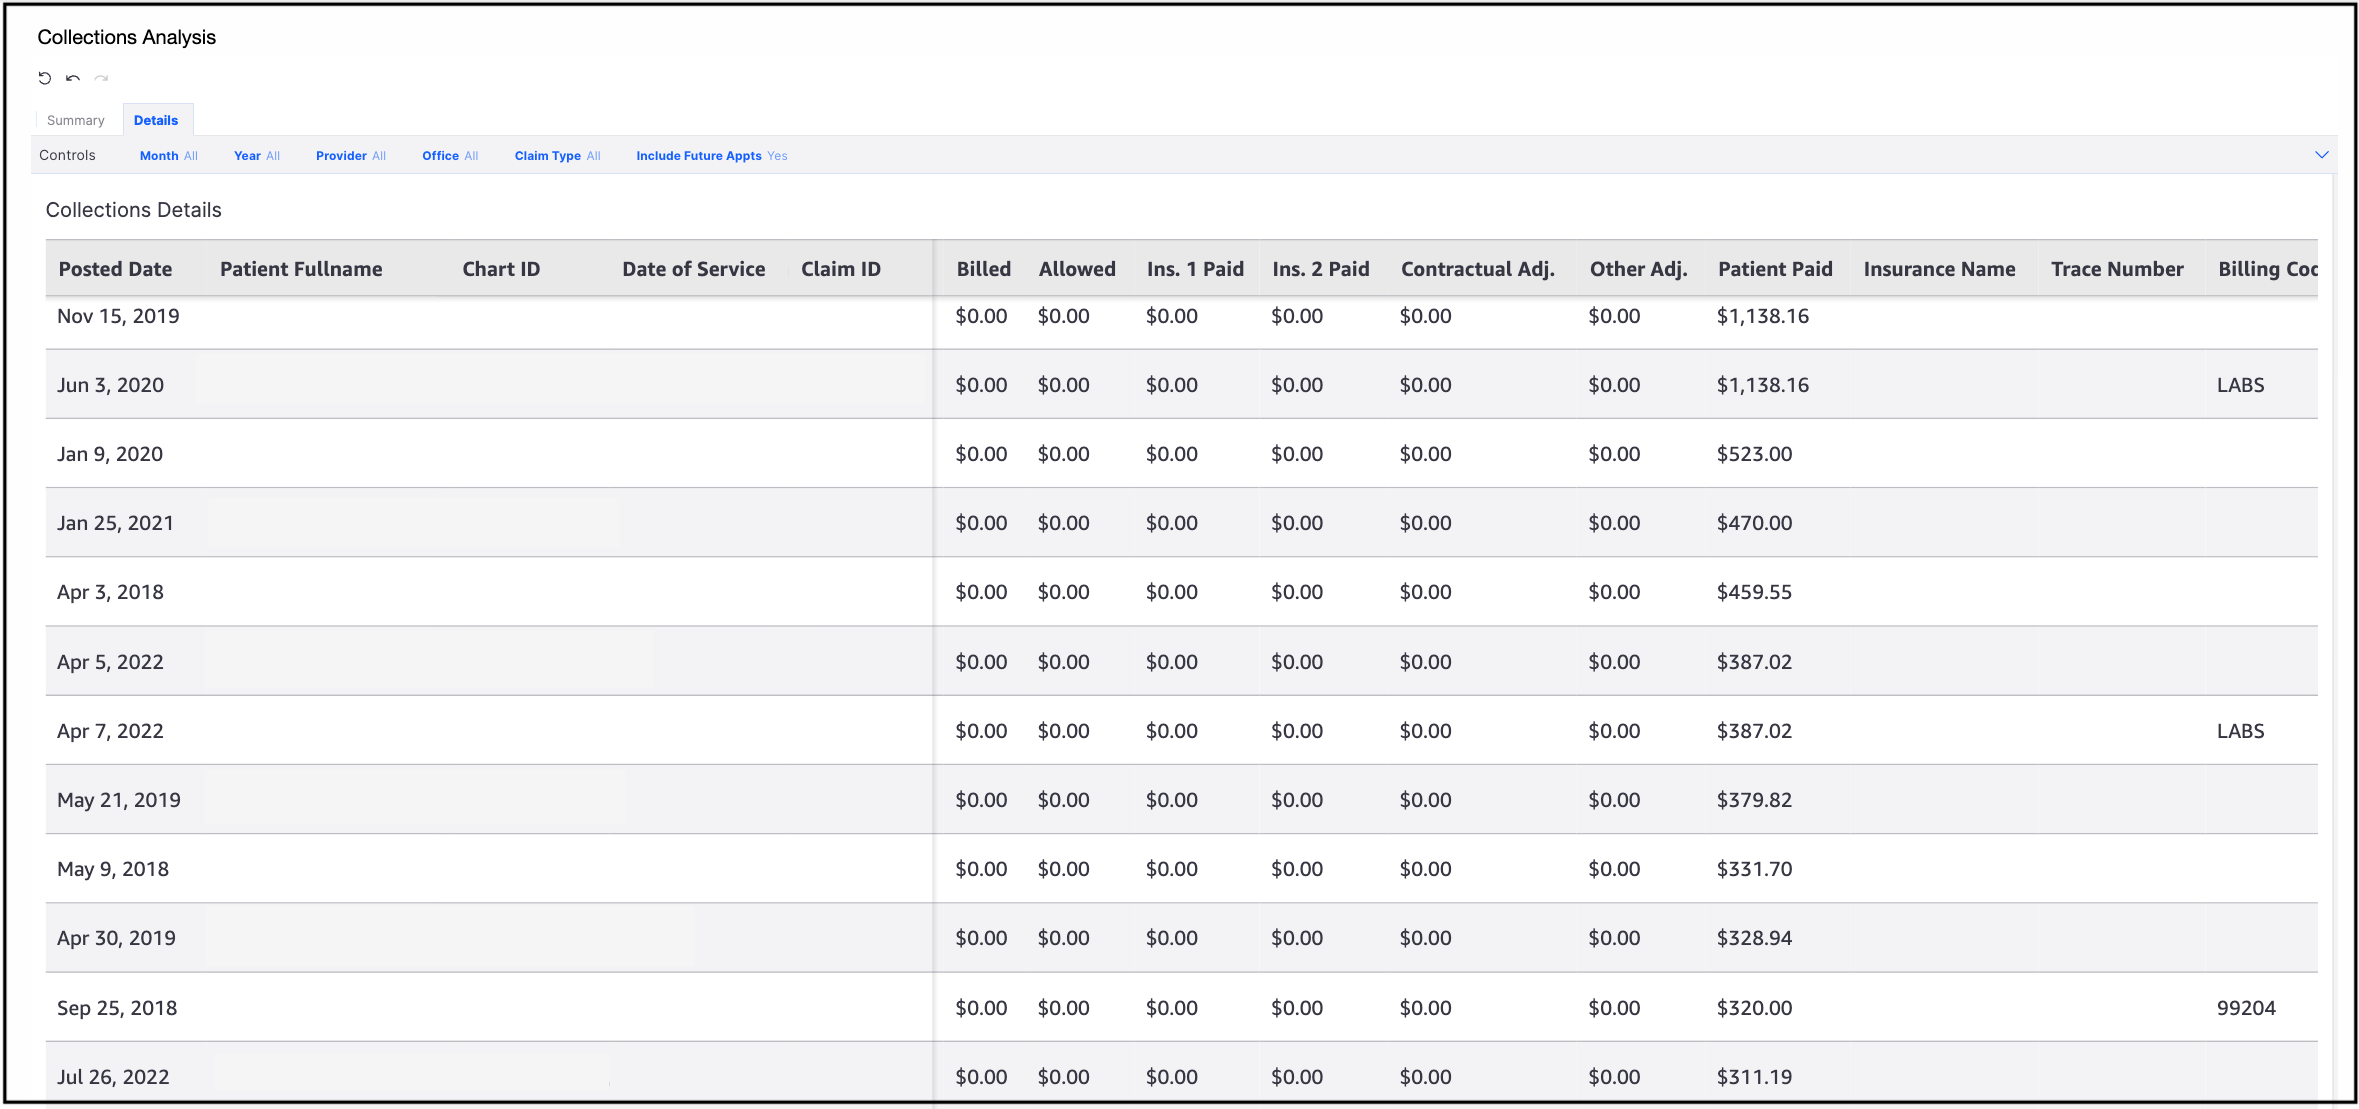
Task: Select the Details tab
Action: 156,120
